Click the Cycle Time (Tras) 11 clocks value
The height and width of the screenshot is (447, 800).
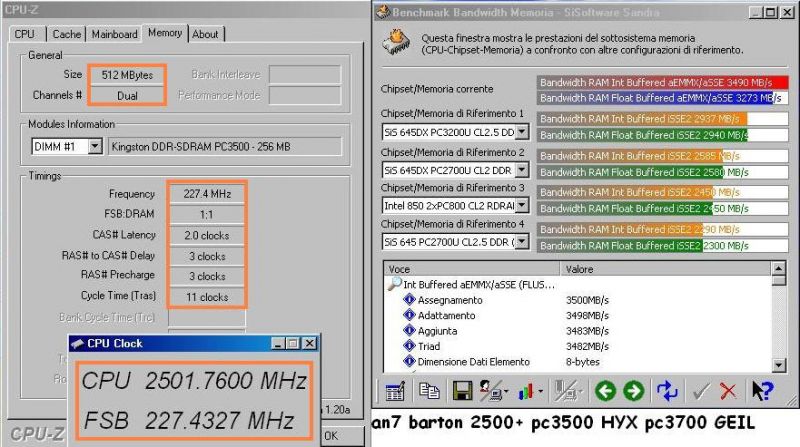pyautogui.click(x=207, y=297)
